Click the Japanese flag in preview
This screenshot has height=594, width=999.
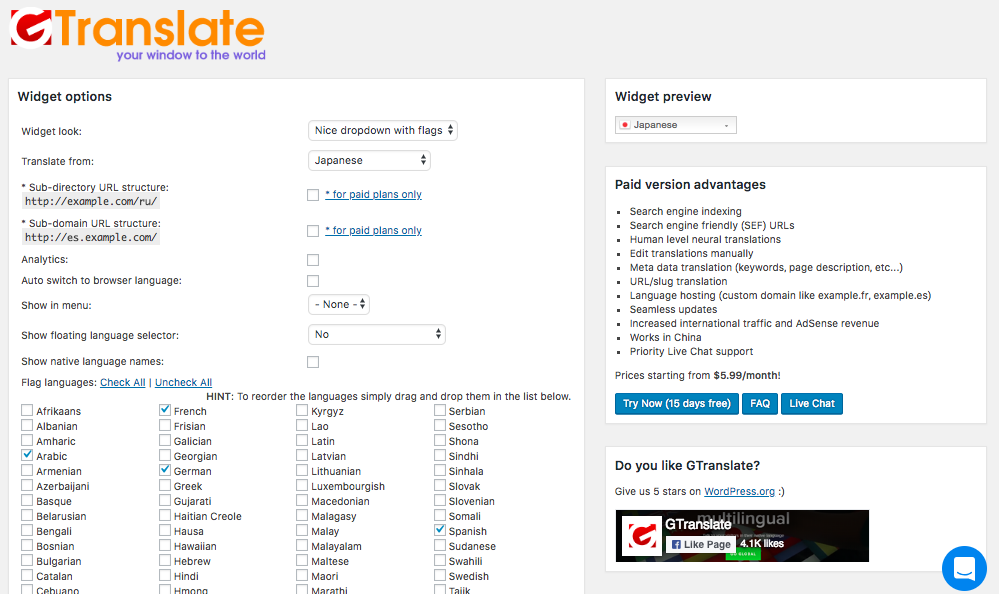pos(625,125)
